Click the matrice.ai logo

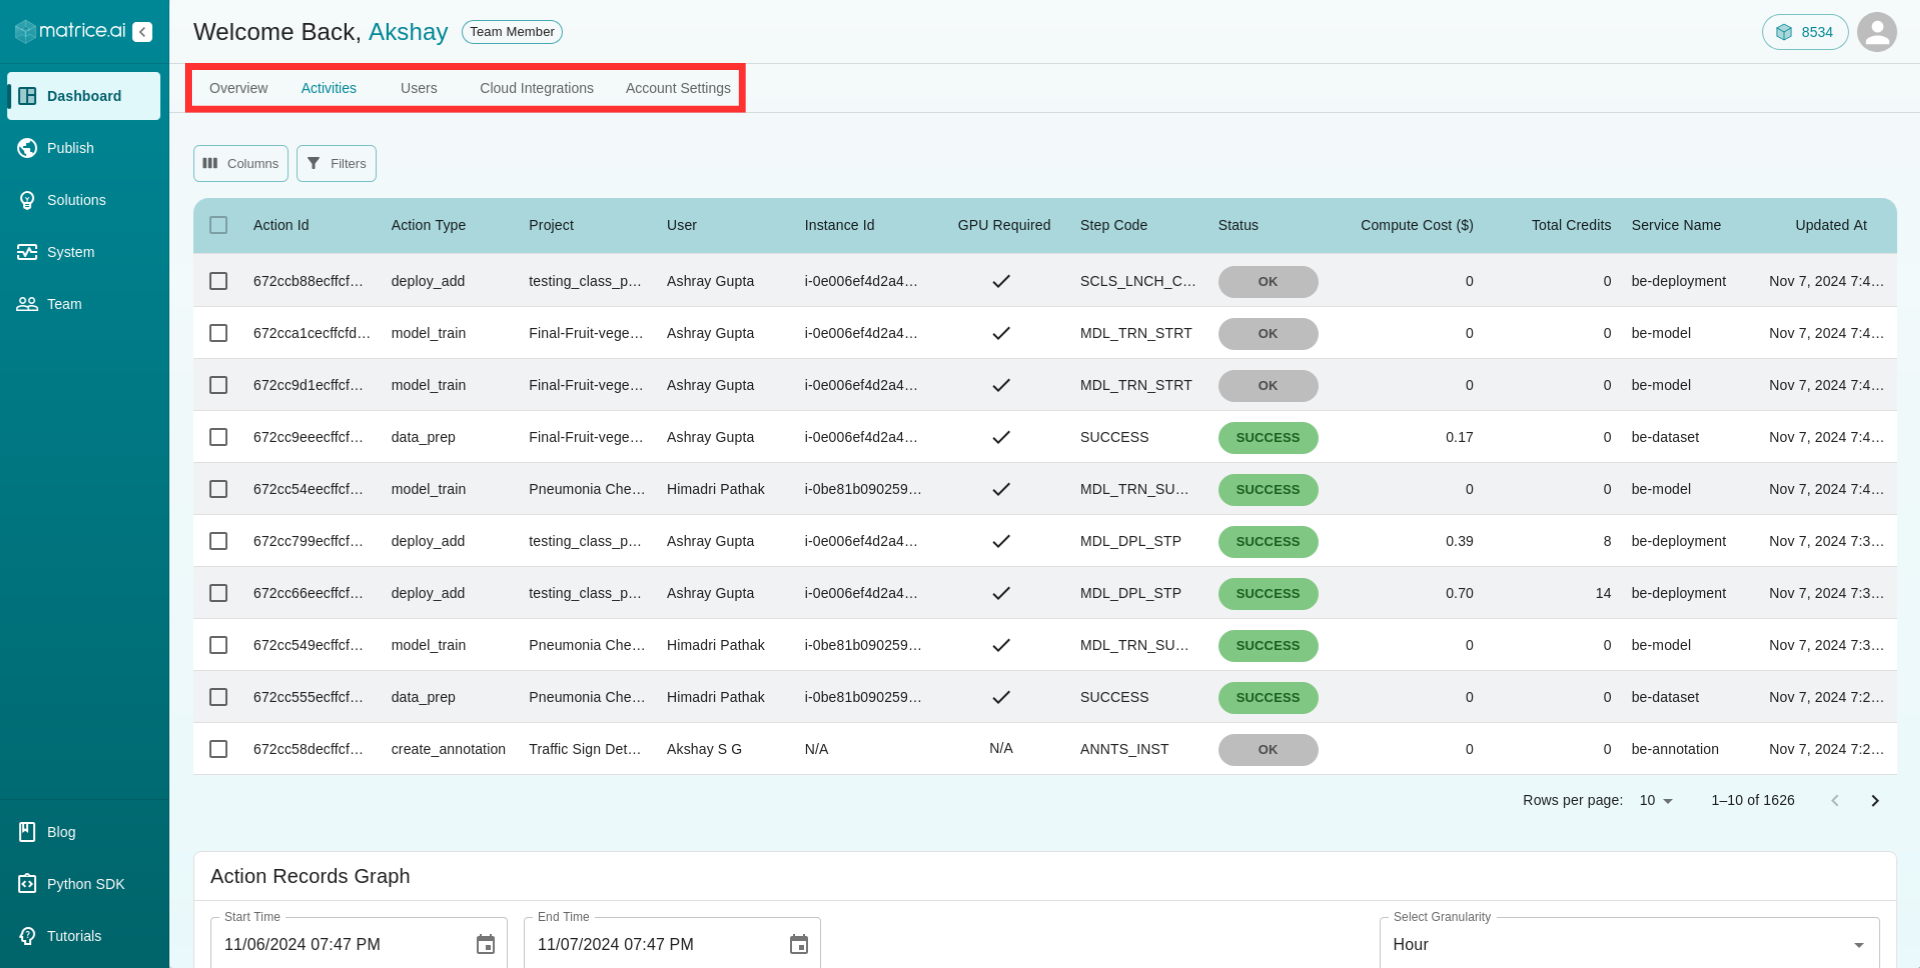click(x=70, y=31)
